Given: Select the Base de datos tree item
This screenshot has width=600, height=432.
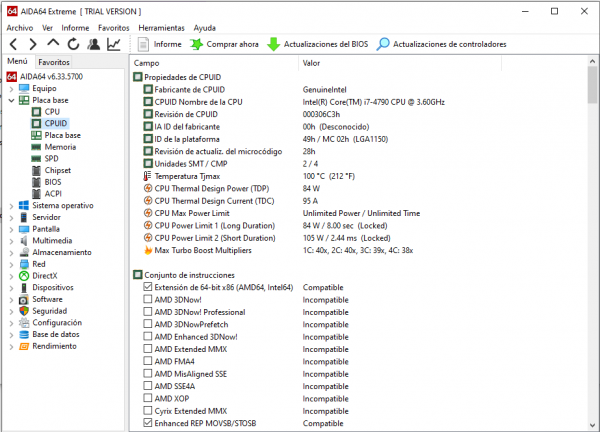Looking at the screenshot, I should point(55,334).
